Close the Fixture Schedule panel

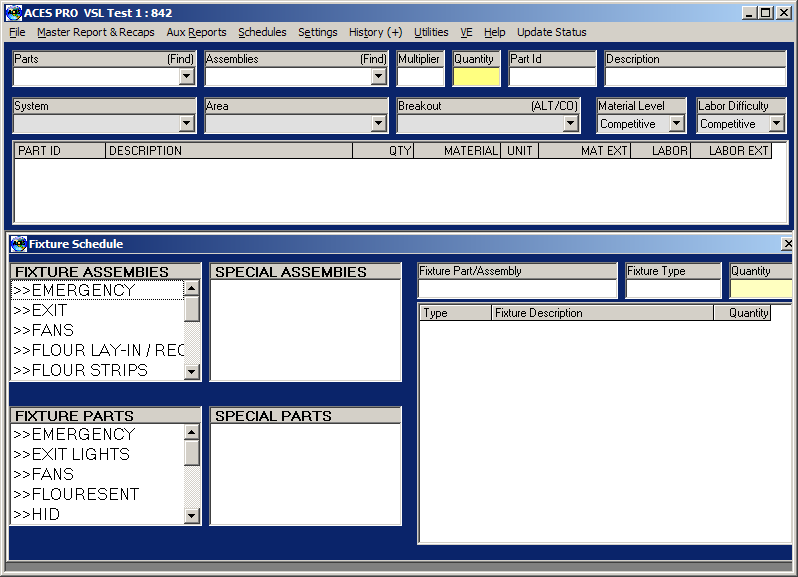point(787,244)
